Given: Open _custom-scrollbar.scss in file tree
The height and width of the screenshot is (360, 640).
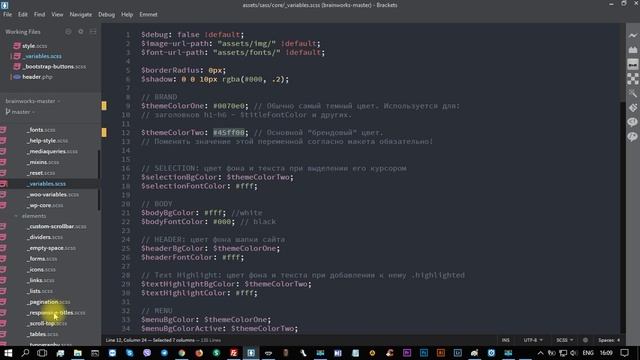Looking at the screenshot, I should pos(57,226).
